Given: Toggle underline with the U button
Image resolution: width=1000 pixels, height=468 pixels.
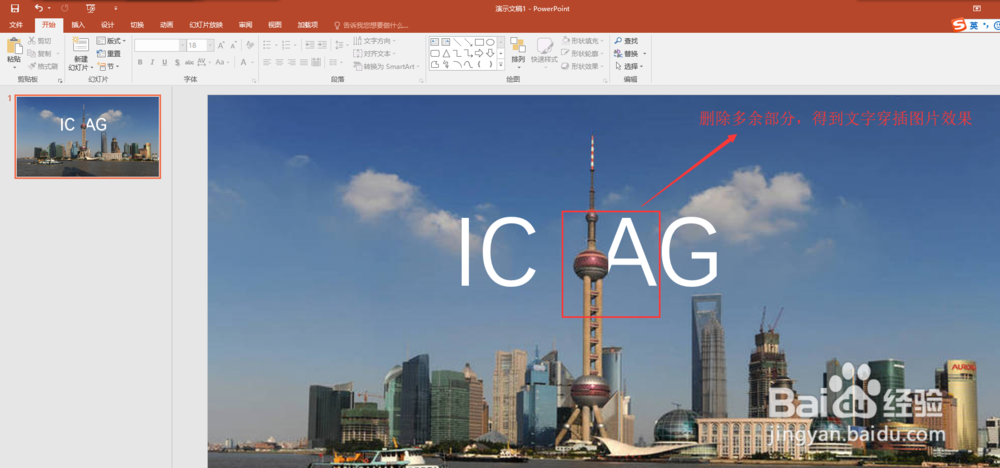Looking at the screenshot, I should pyautogui.click(x=165, y=62).
